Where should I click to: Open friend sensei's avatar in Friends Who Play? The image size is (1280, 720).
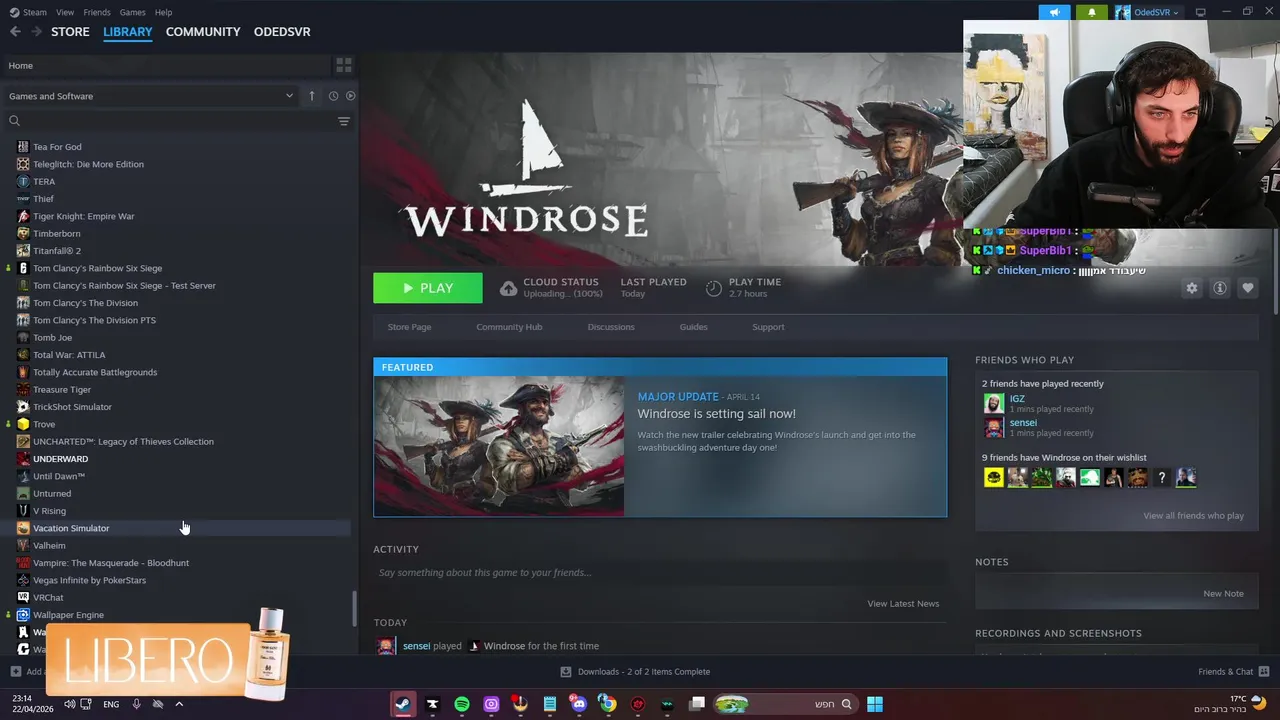(993, 427)
